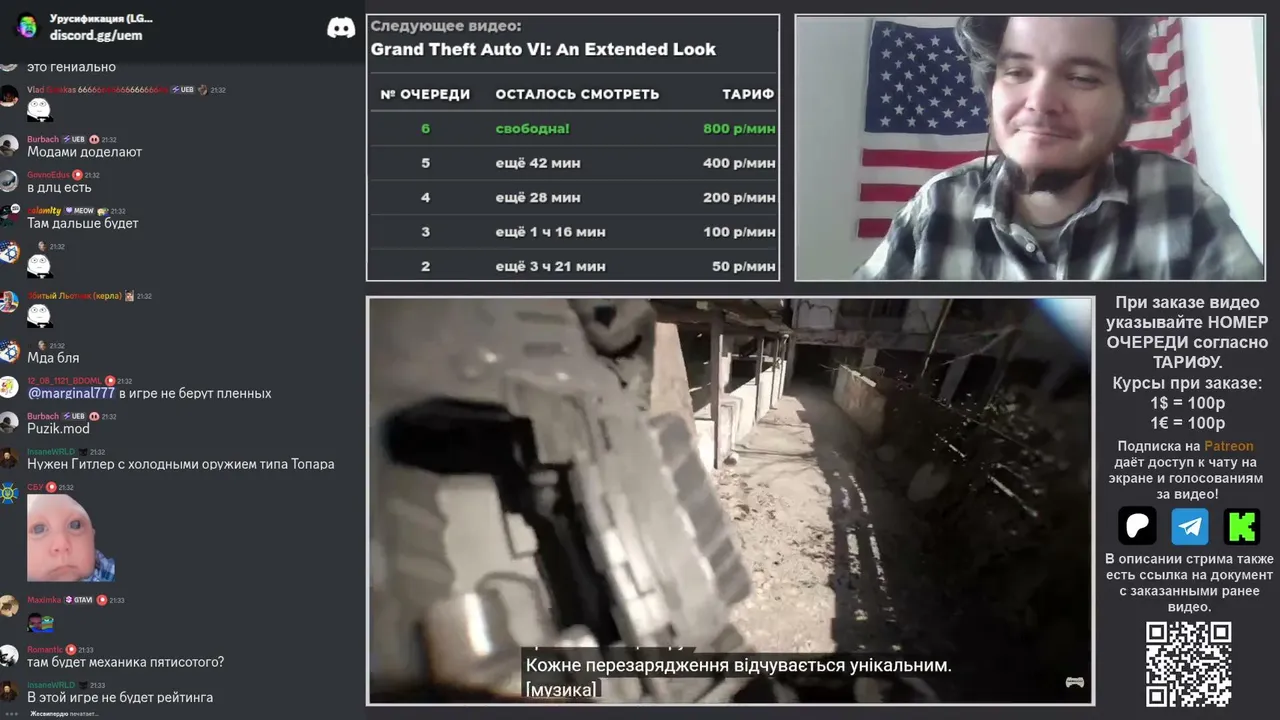Open the discord.gg/uem invite link

tap(96, 35)
